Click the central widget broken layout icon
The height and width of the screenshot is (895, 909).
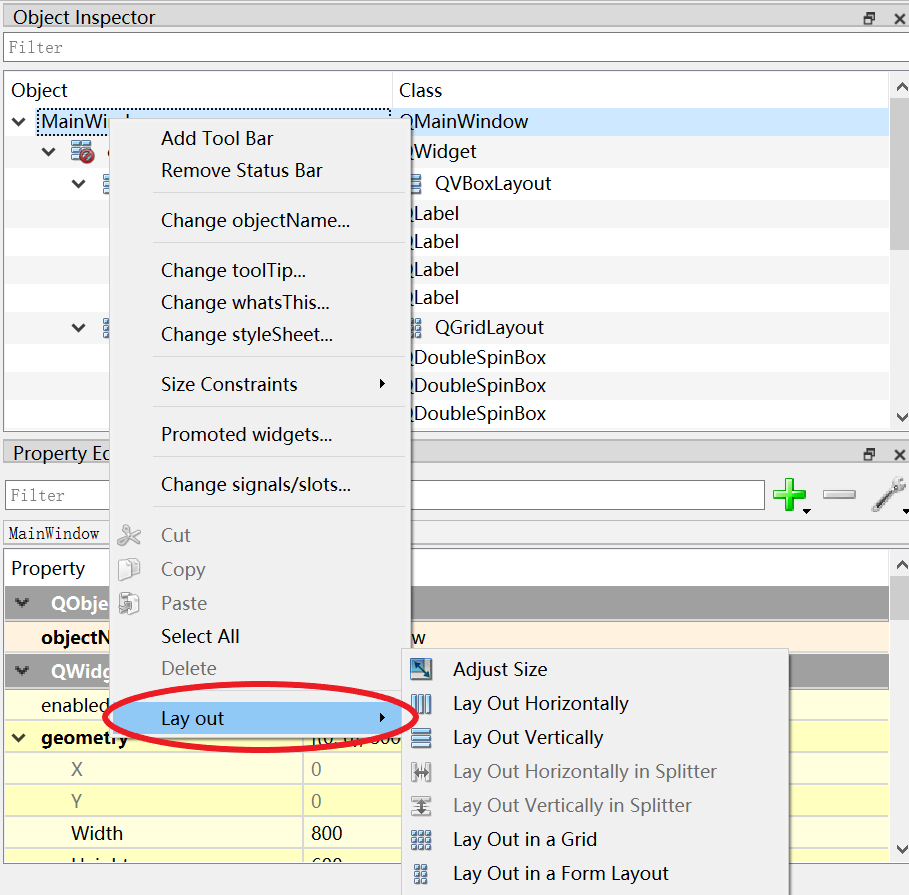82,152
